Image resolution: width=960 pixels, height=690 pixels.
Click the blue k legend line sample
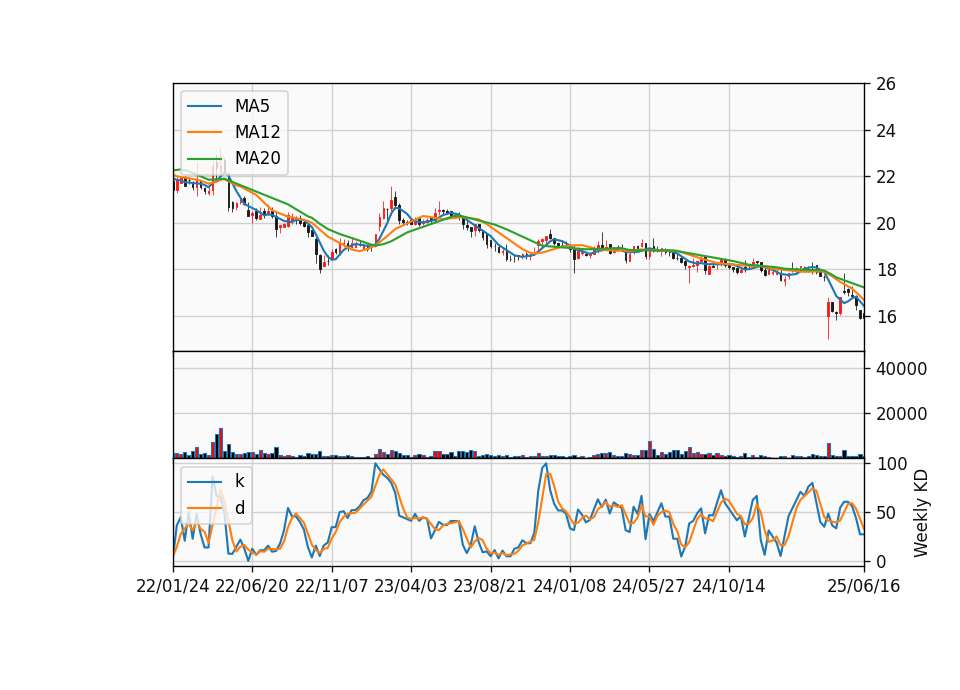coord(204,482)
